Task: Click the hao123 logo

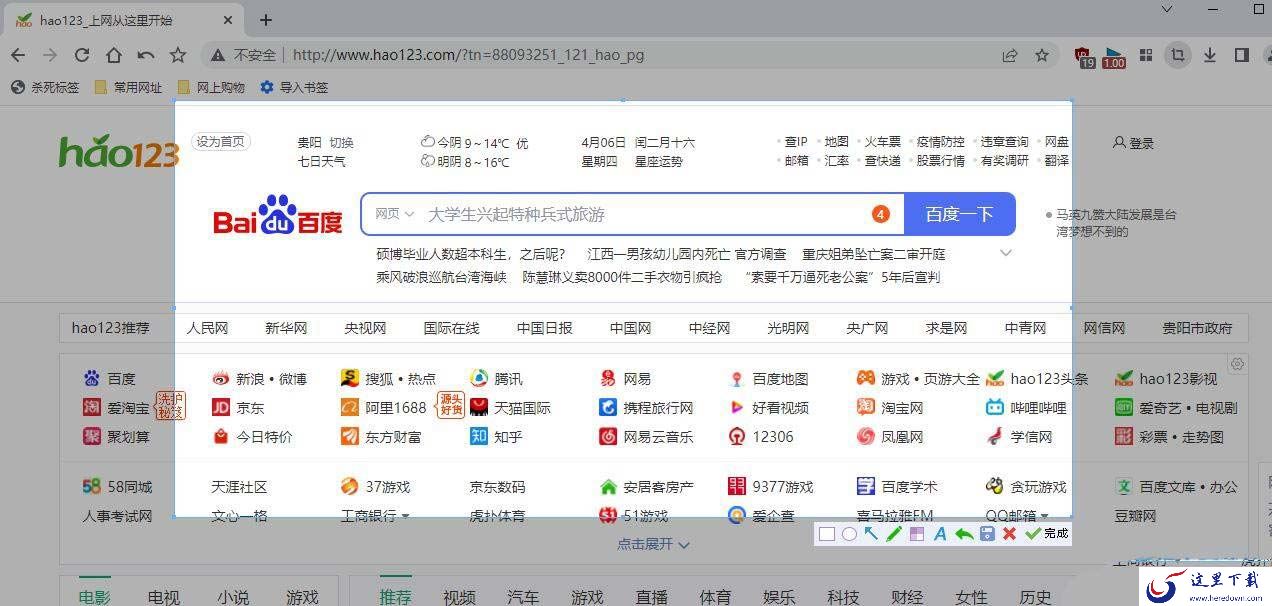Action: pyautogui.click(x=118, y=152)
